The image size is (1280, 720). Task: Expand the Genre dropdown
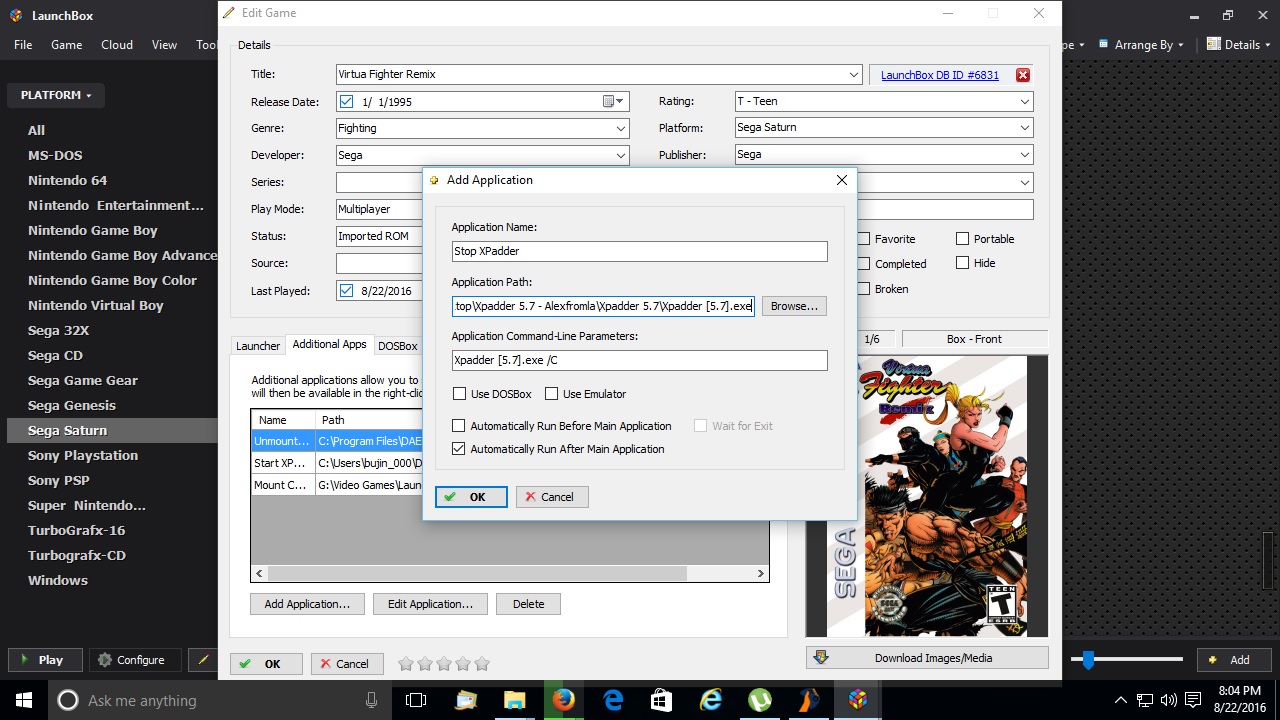pyautogui.click(x=621, y=128)
